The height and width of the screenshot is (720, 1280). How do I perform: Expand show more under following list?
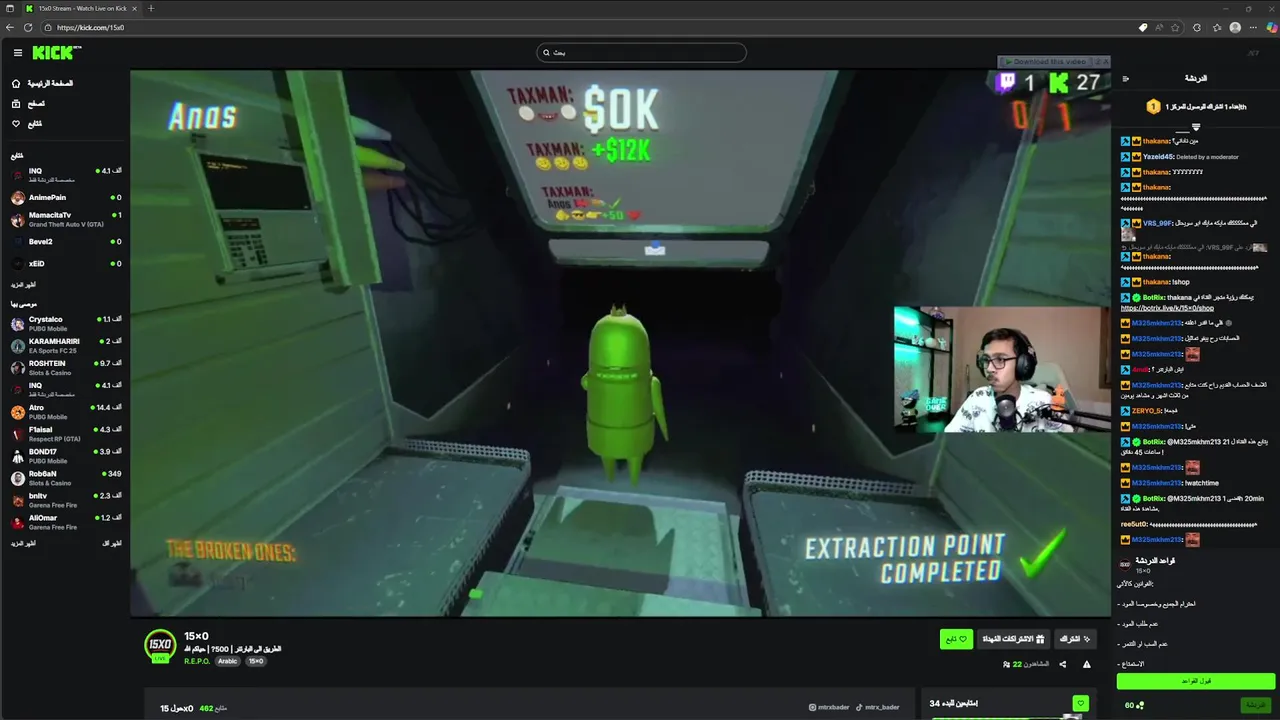[x=23, y=285]
